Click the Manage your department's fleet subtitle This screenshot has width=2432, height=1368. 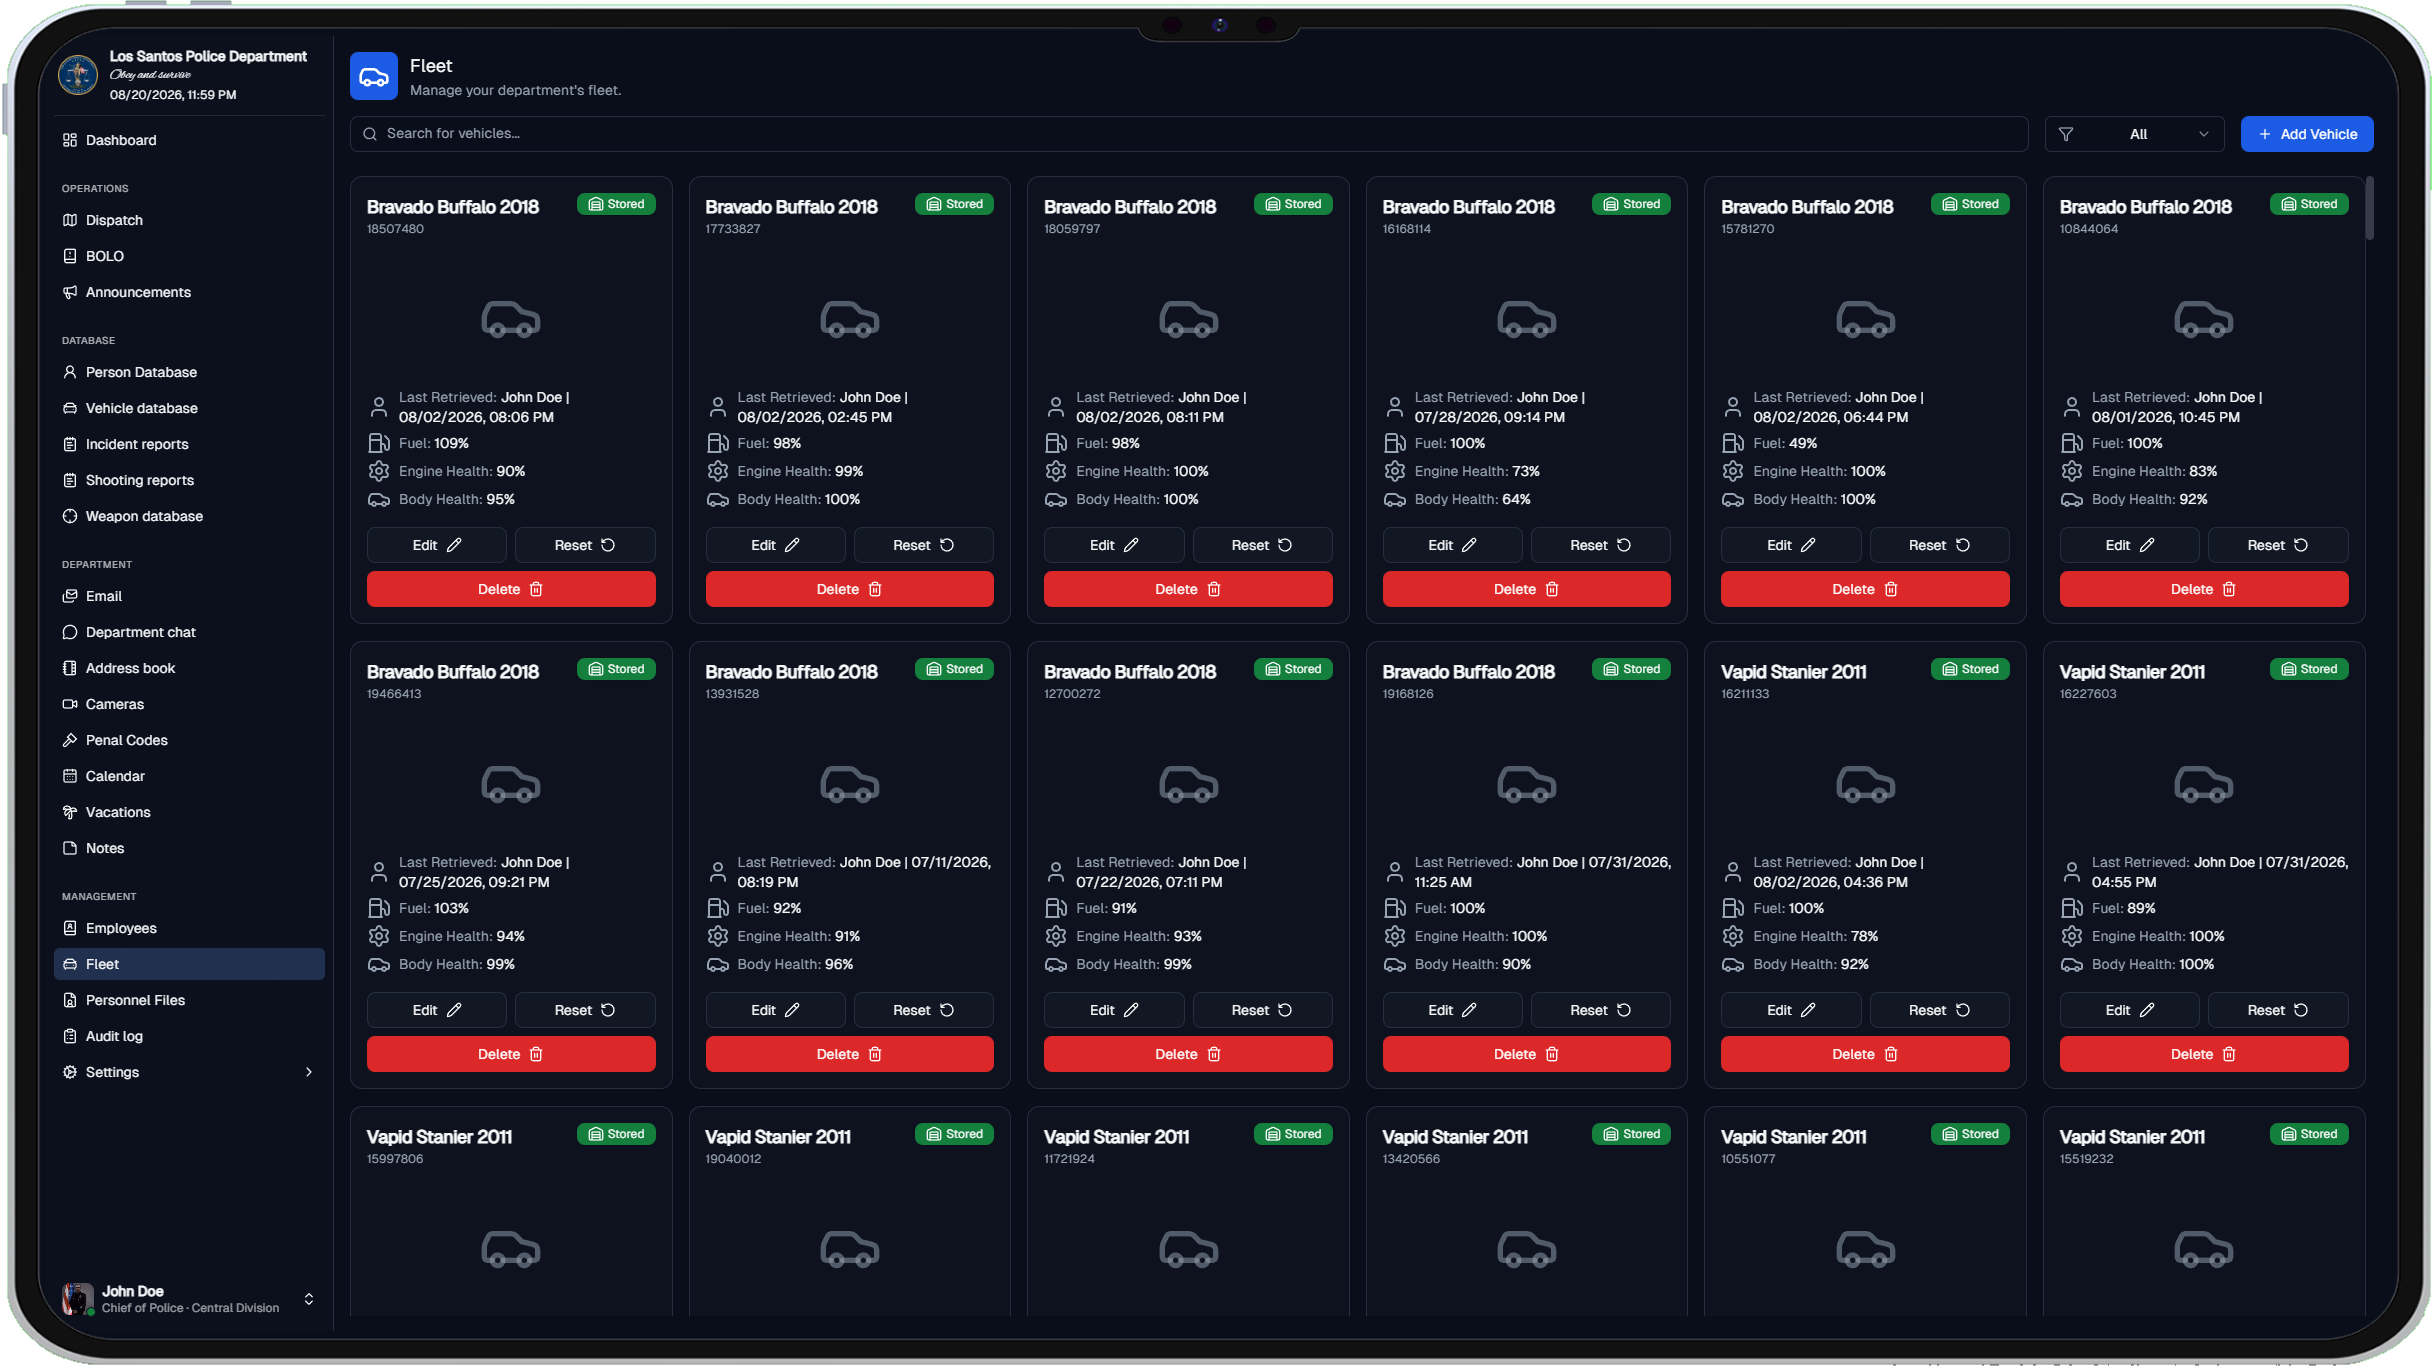pyautogui.click(x=516, y=90)
